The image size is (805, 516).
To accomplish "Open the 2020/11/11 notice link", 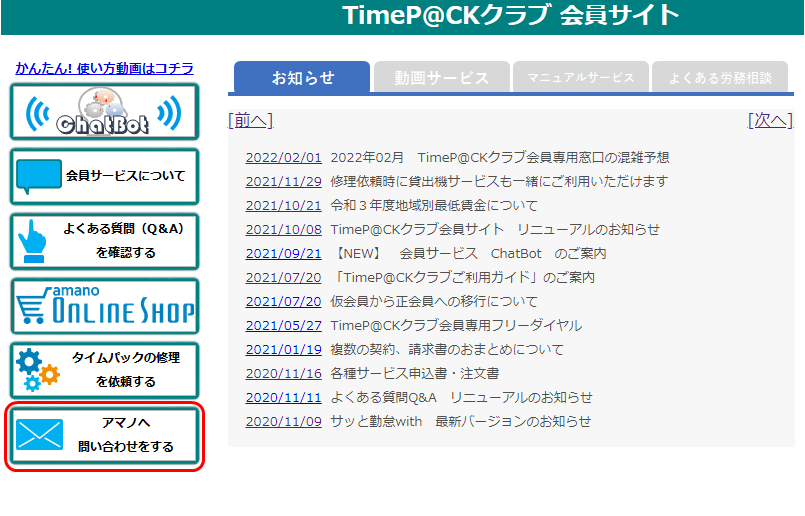I will 283,398.
